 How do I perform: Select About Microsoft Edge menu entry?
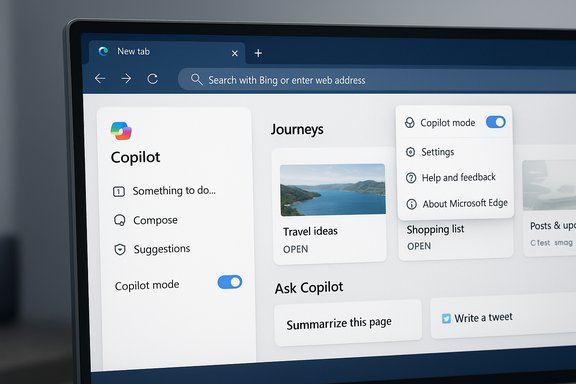tap(456, 204)
